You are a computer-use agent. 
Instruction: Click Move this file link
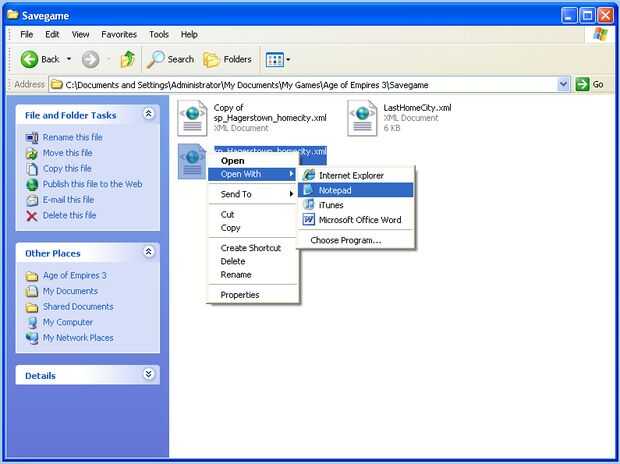point(67,153)
